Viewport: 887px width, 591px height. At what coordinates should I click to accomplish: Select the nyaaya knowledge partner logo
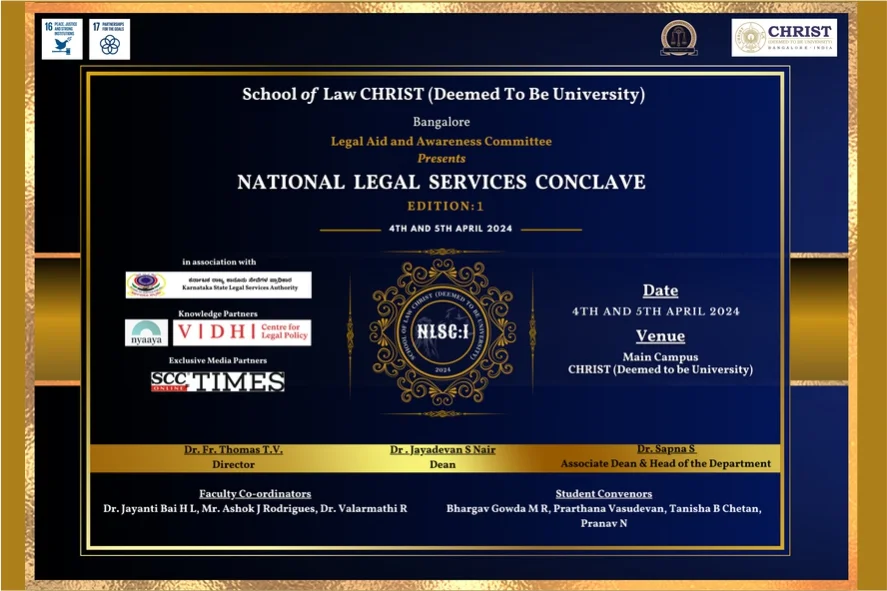(146, 333)
